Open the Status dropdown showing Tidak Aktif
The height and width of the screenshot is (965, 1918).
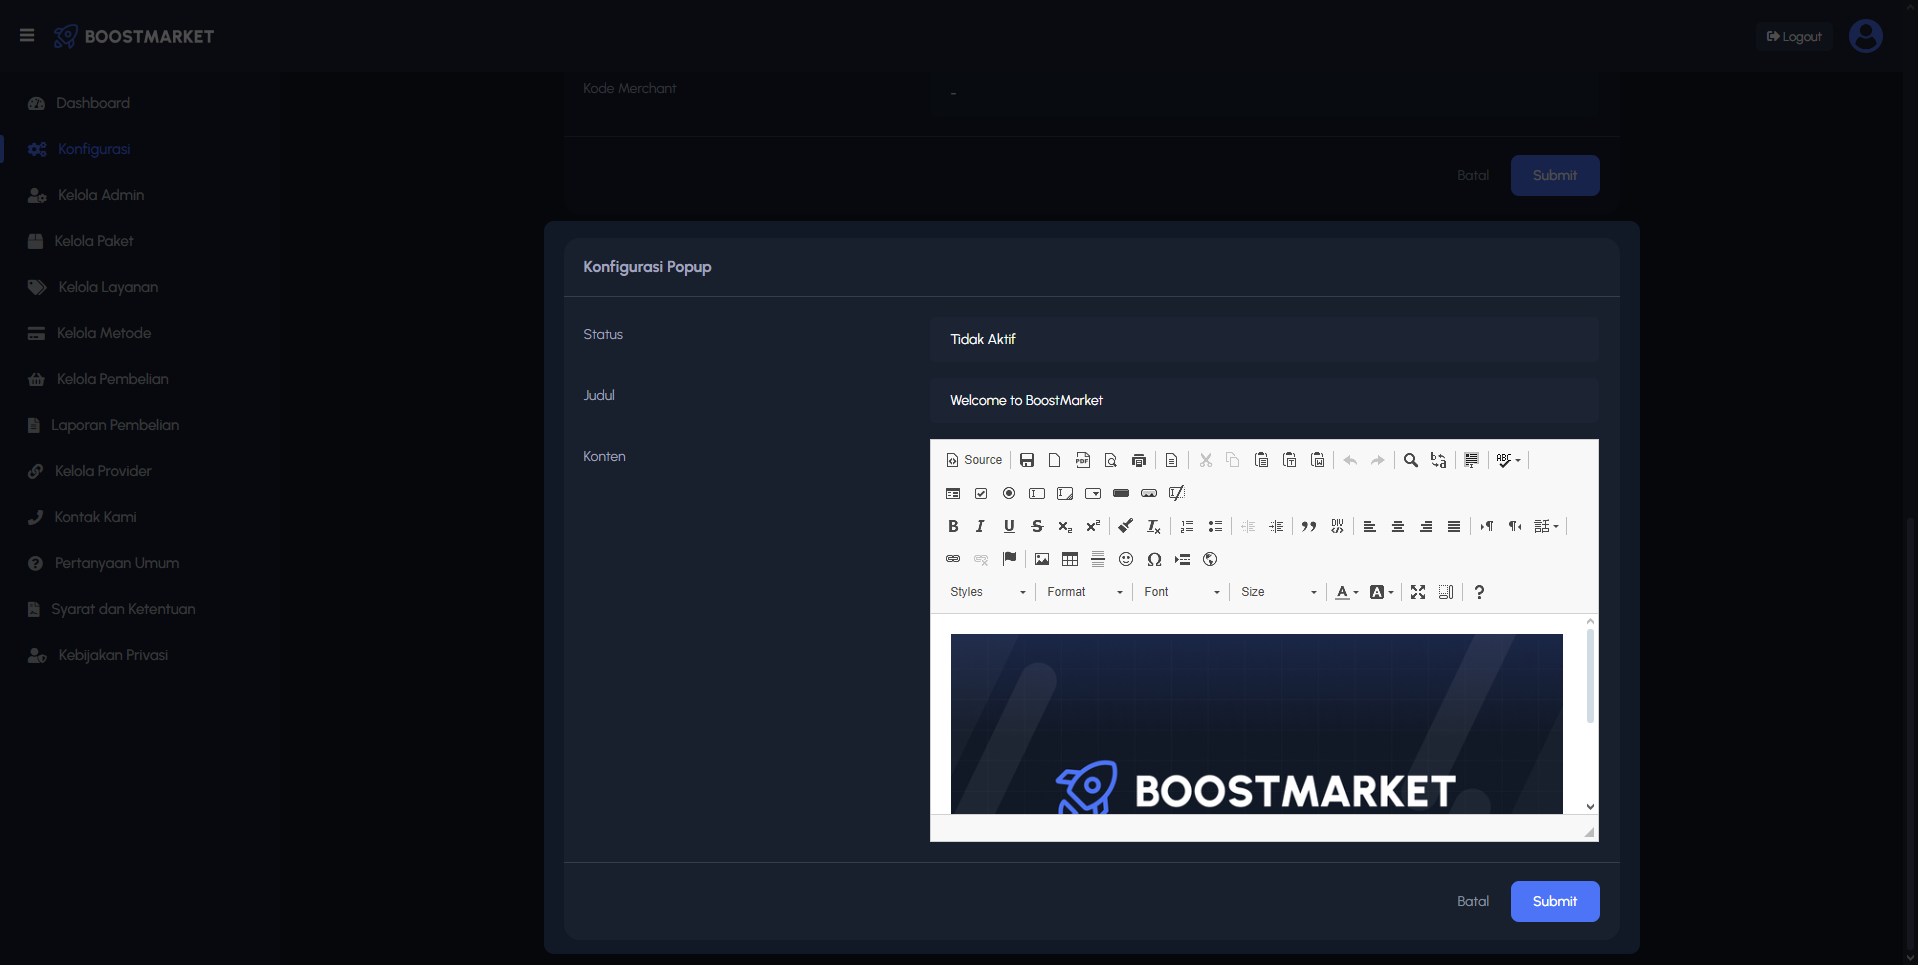[1264, 339]
